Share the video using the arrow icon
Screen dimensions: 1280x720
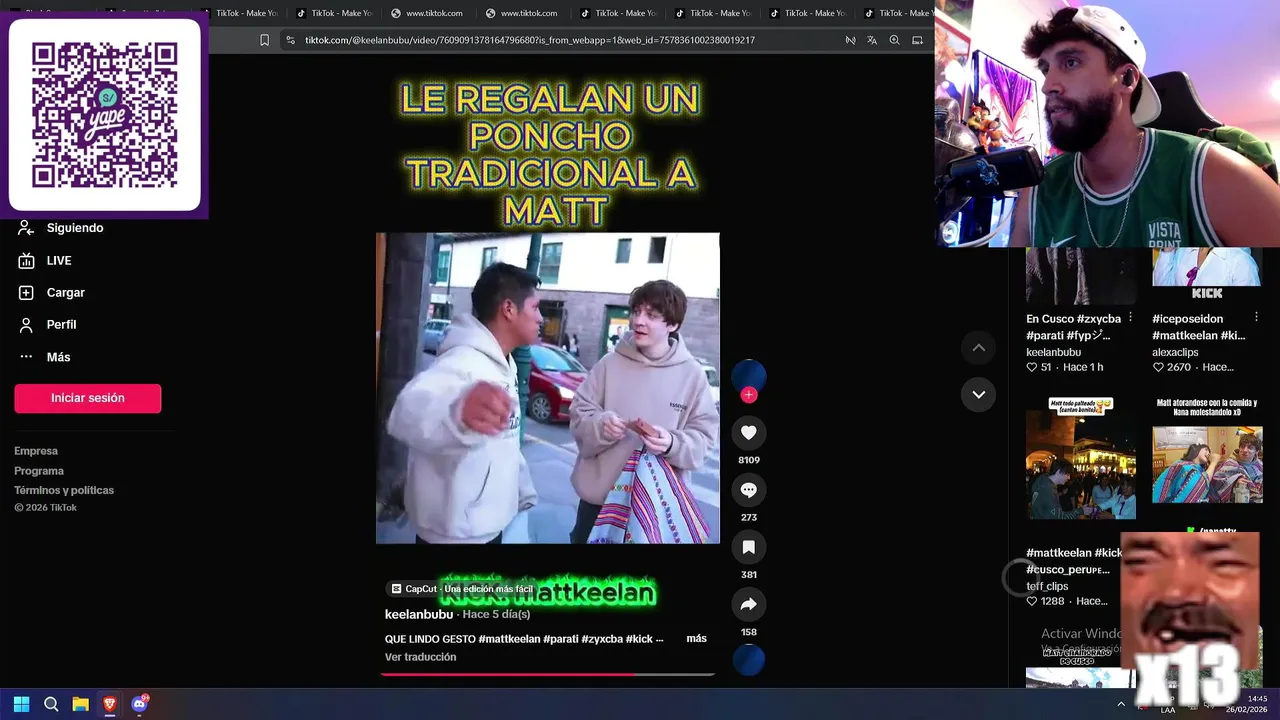click(748, 604)
